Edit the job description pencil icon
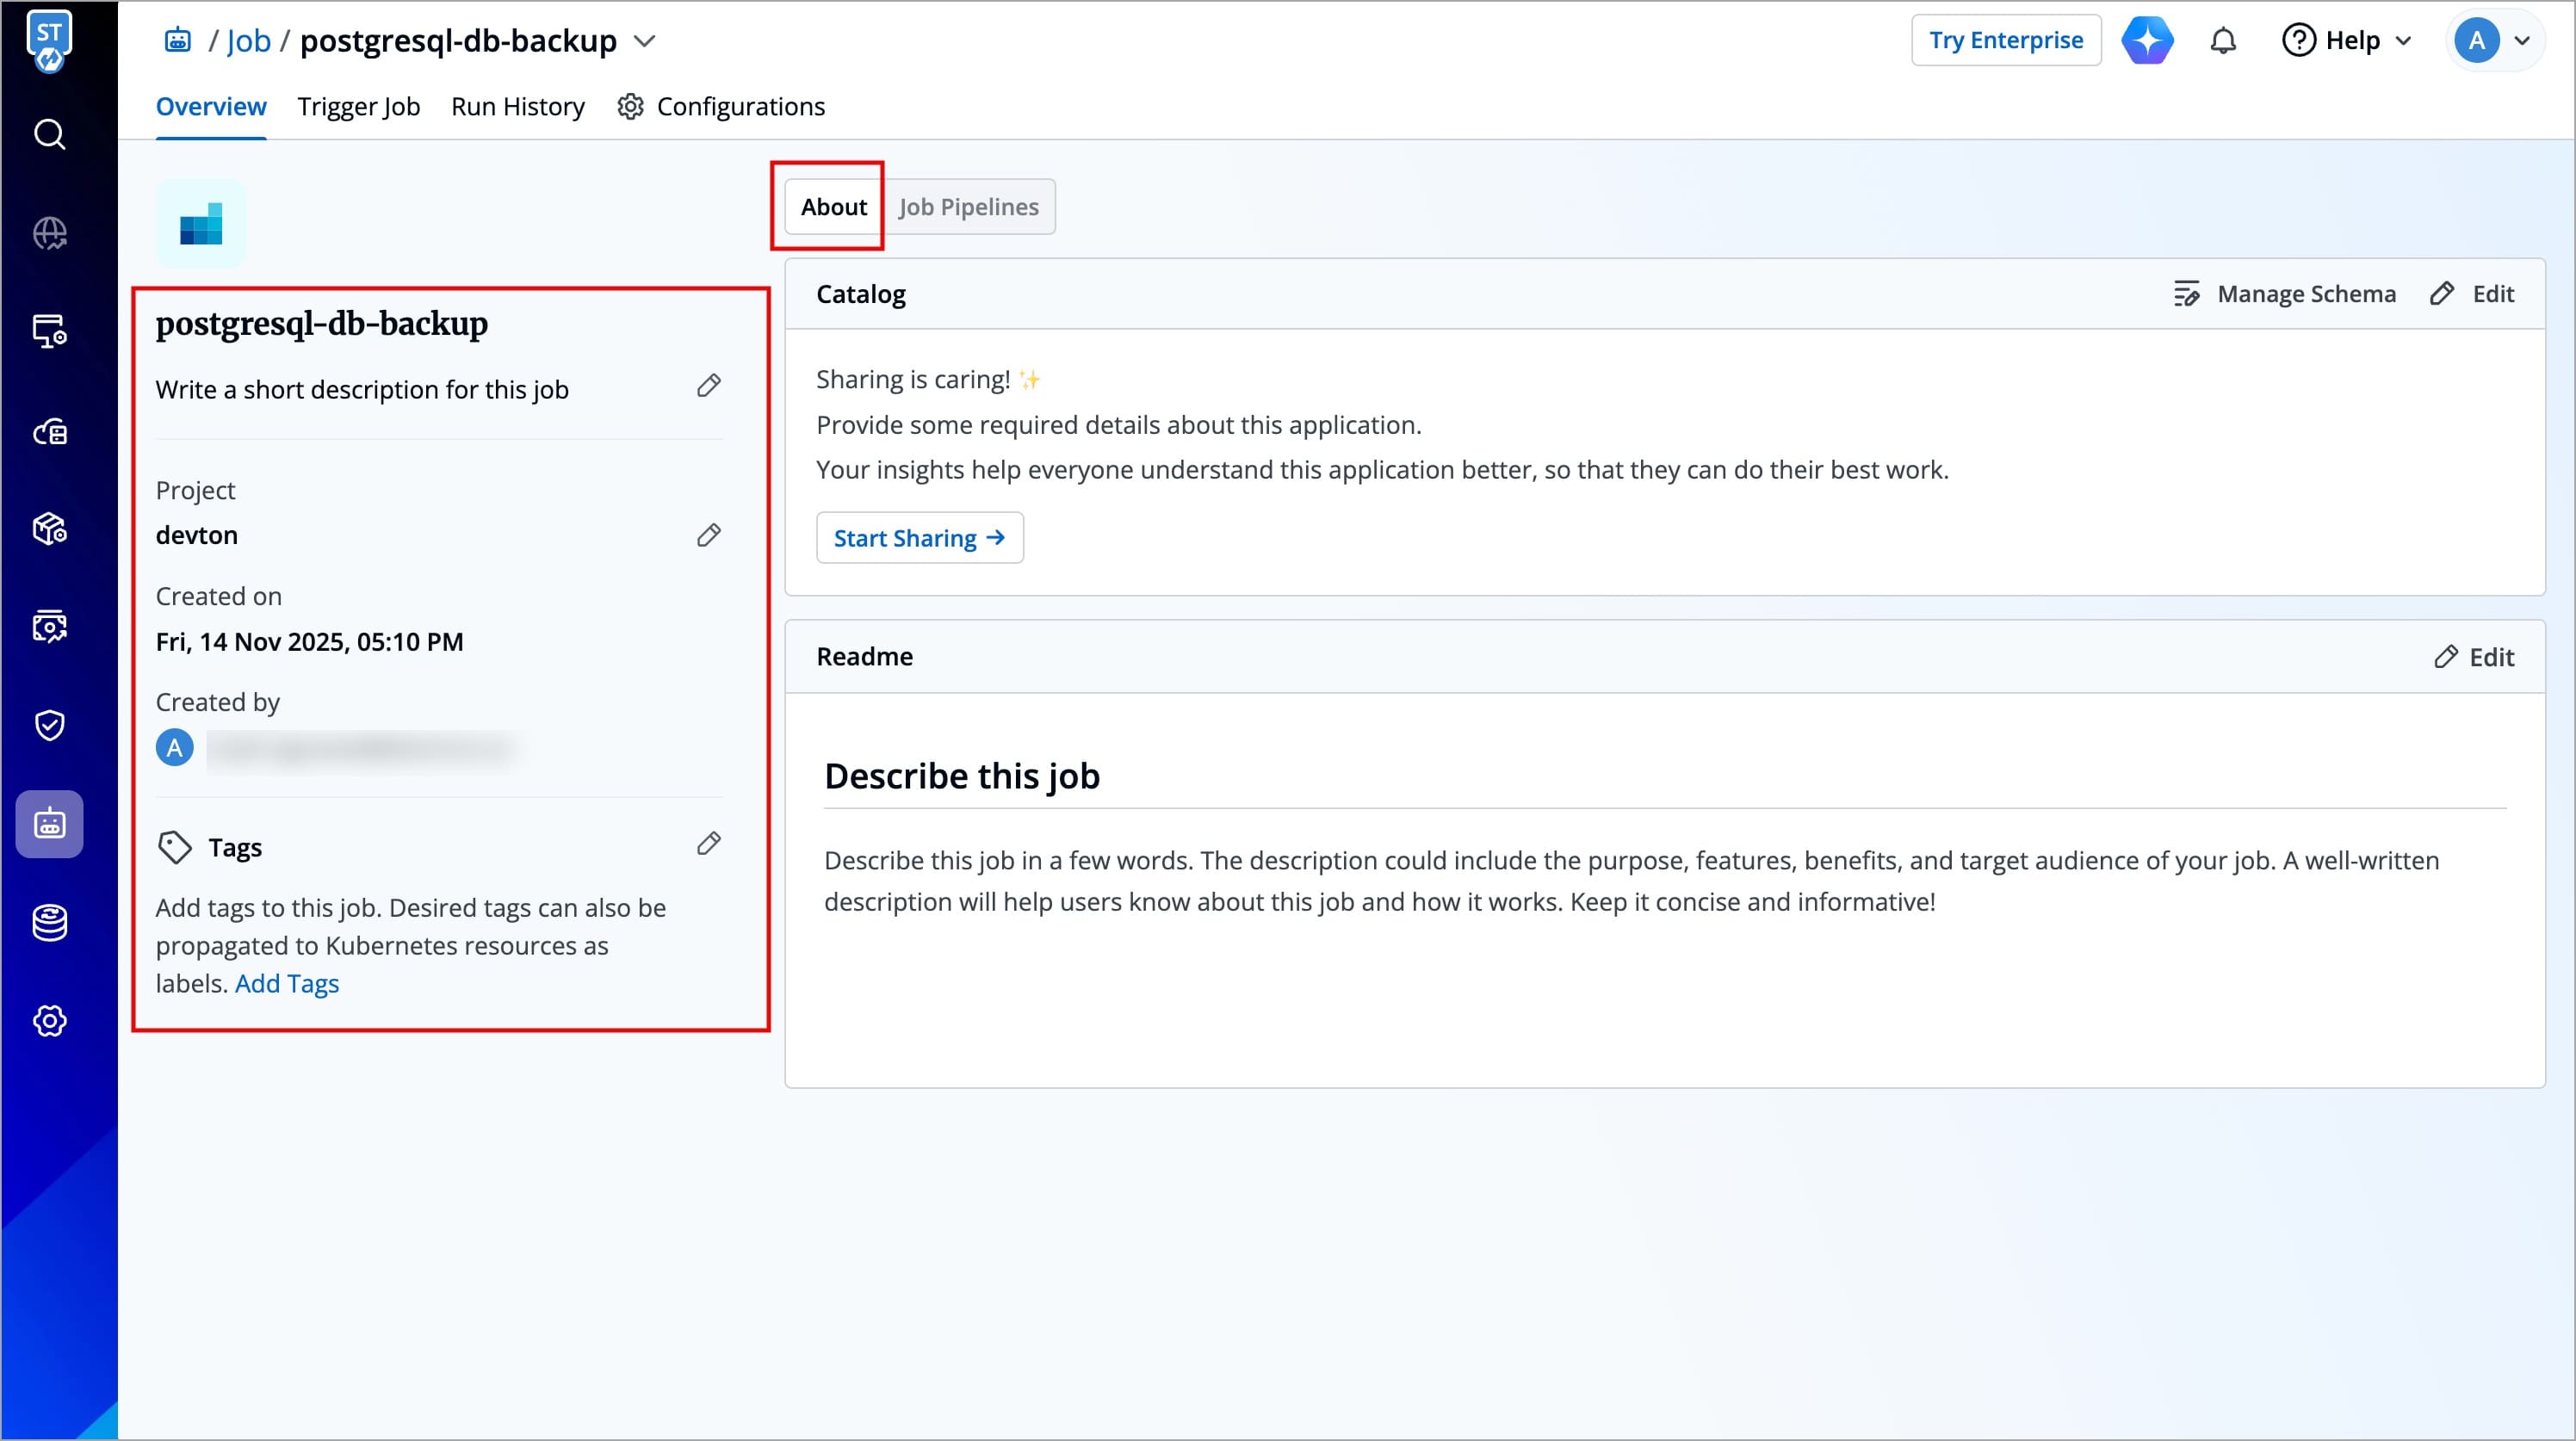This screenshot has width=2576, height=1441. pyautogui.click(x=708, y=386)
